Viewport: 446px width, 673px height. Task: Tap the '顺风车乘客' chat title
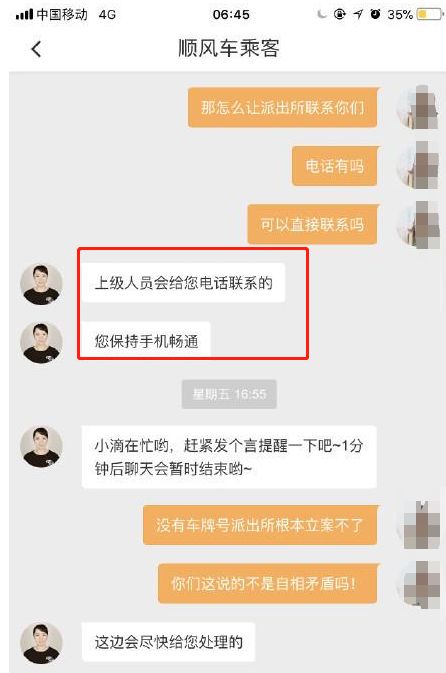(x=229, y=48)
